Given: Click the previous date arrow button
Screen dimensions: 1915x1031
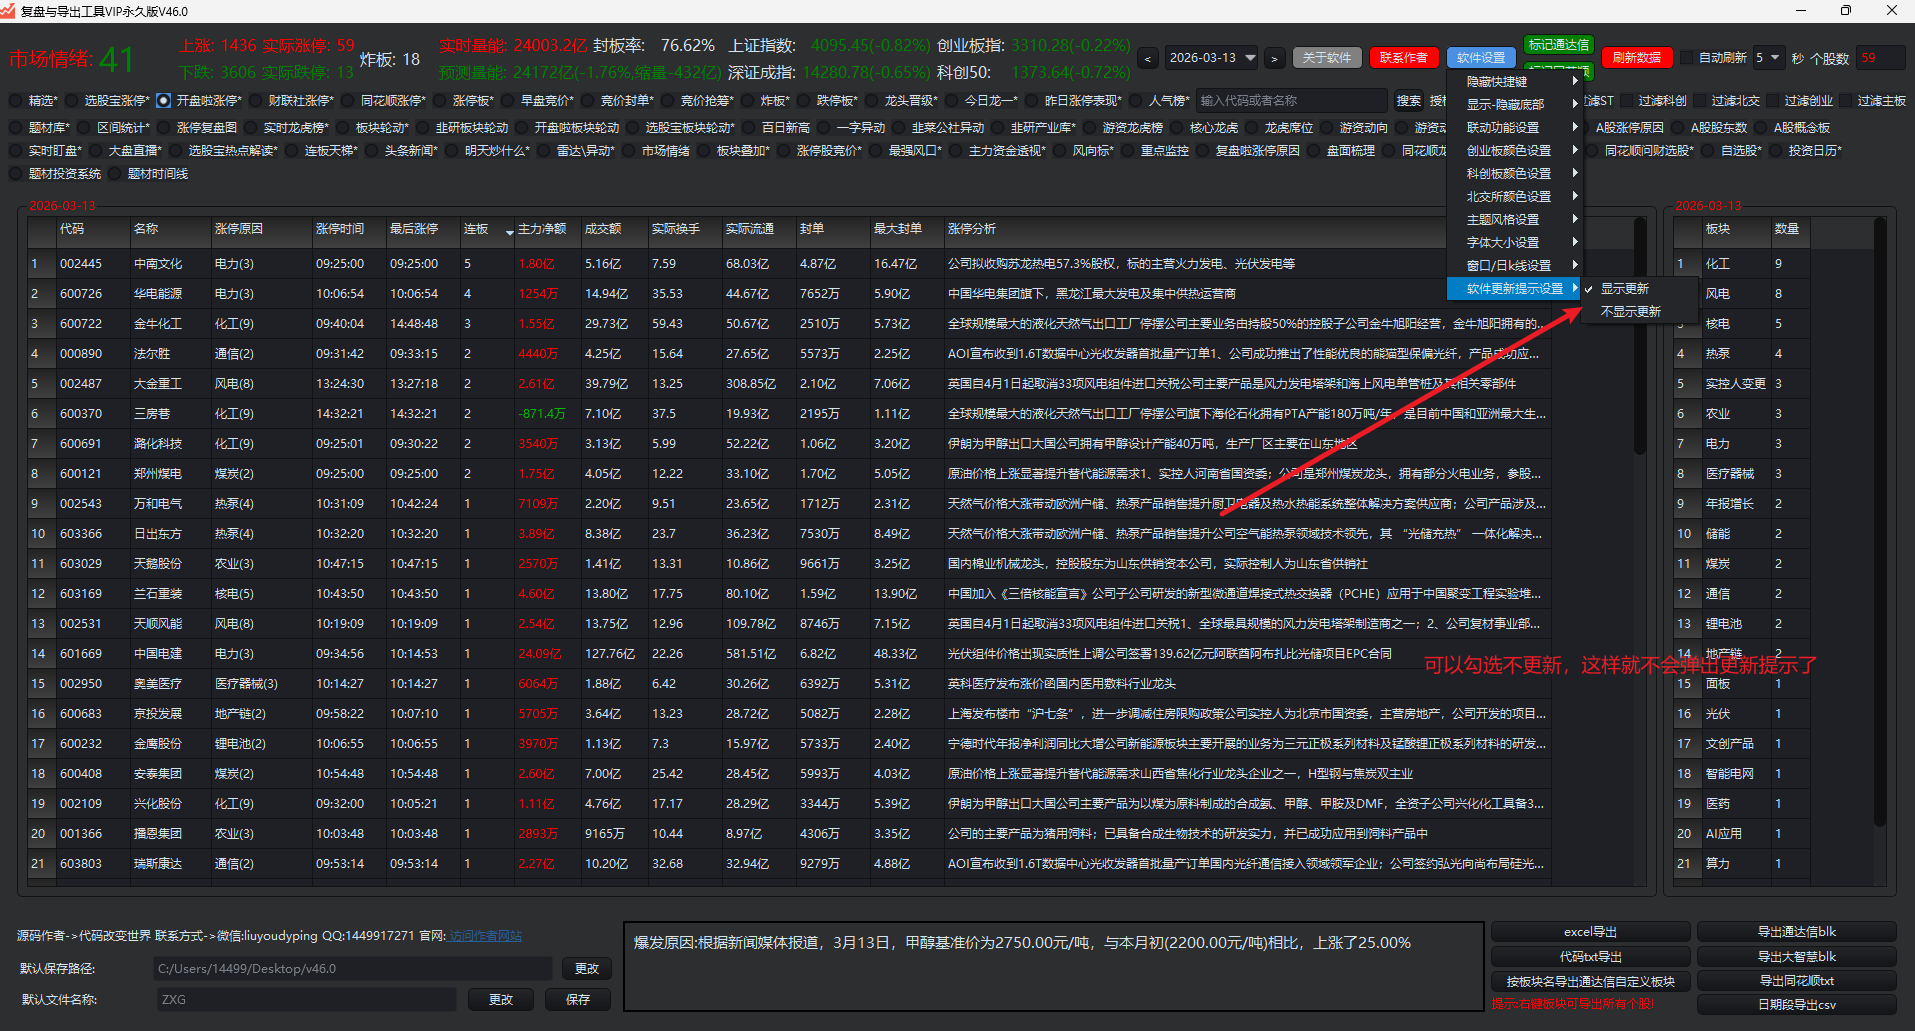Looking at the screenshot, I should [x=1148, y=59].
